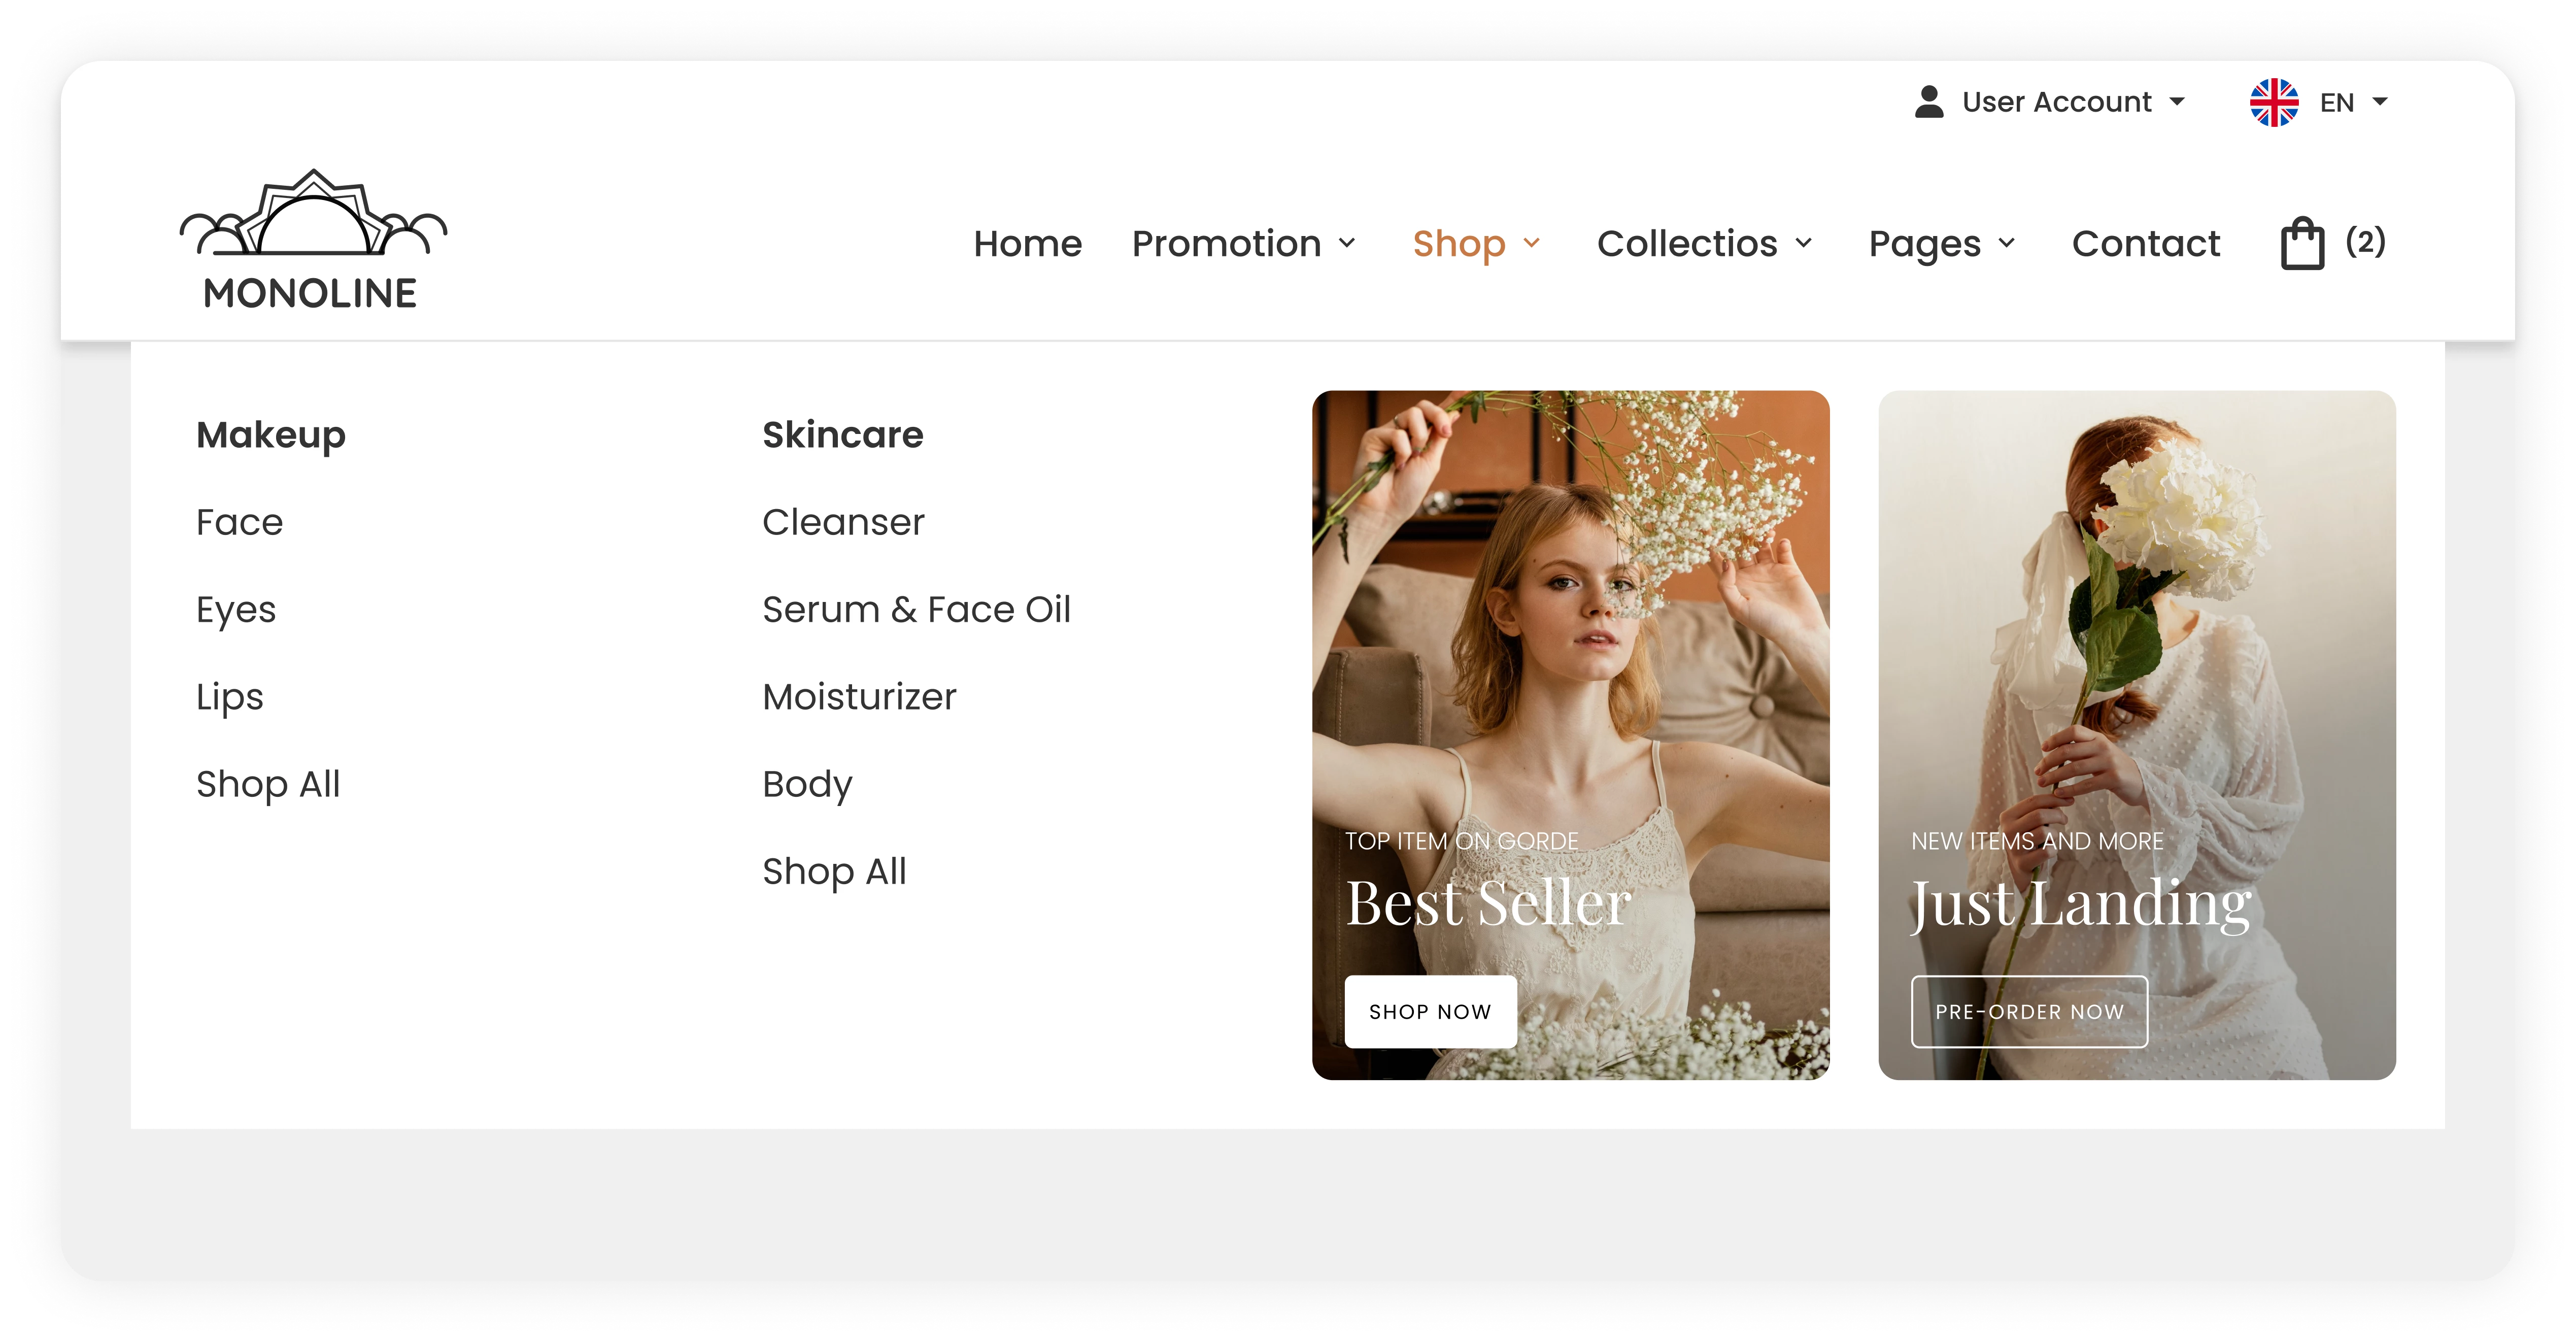Open the Collectios menu item

[1688, 243]
